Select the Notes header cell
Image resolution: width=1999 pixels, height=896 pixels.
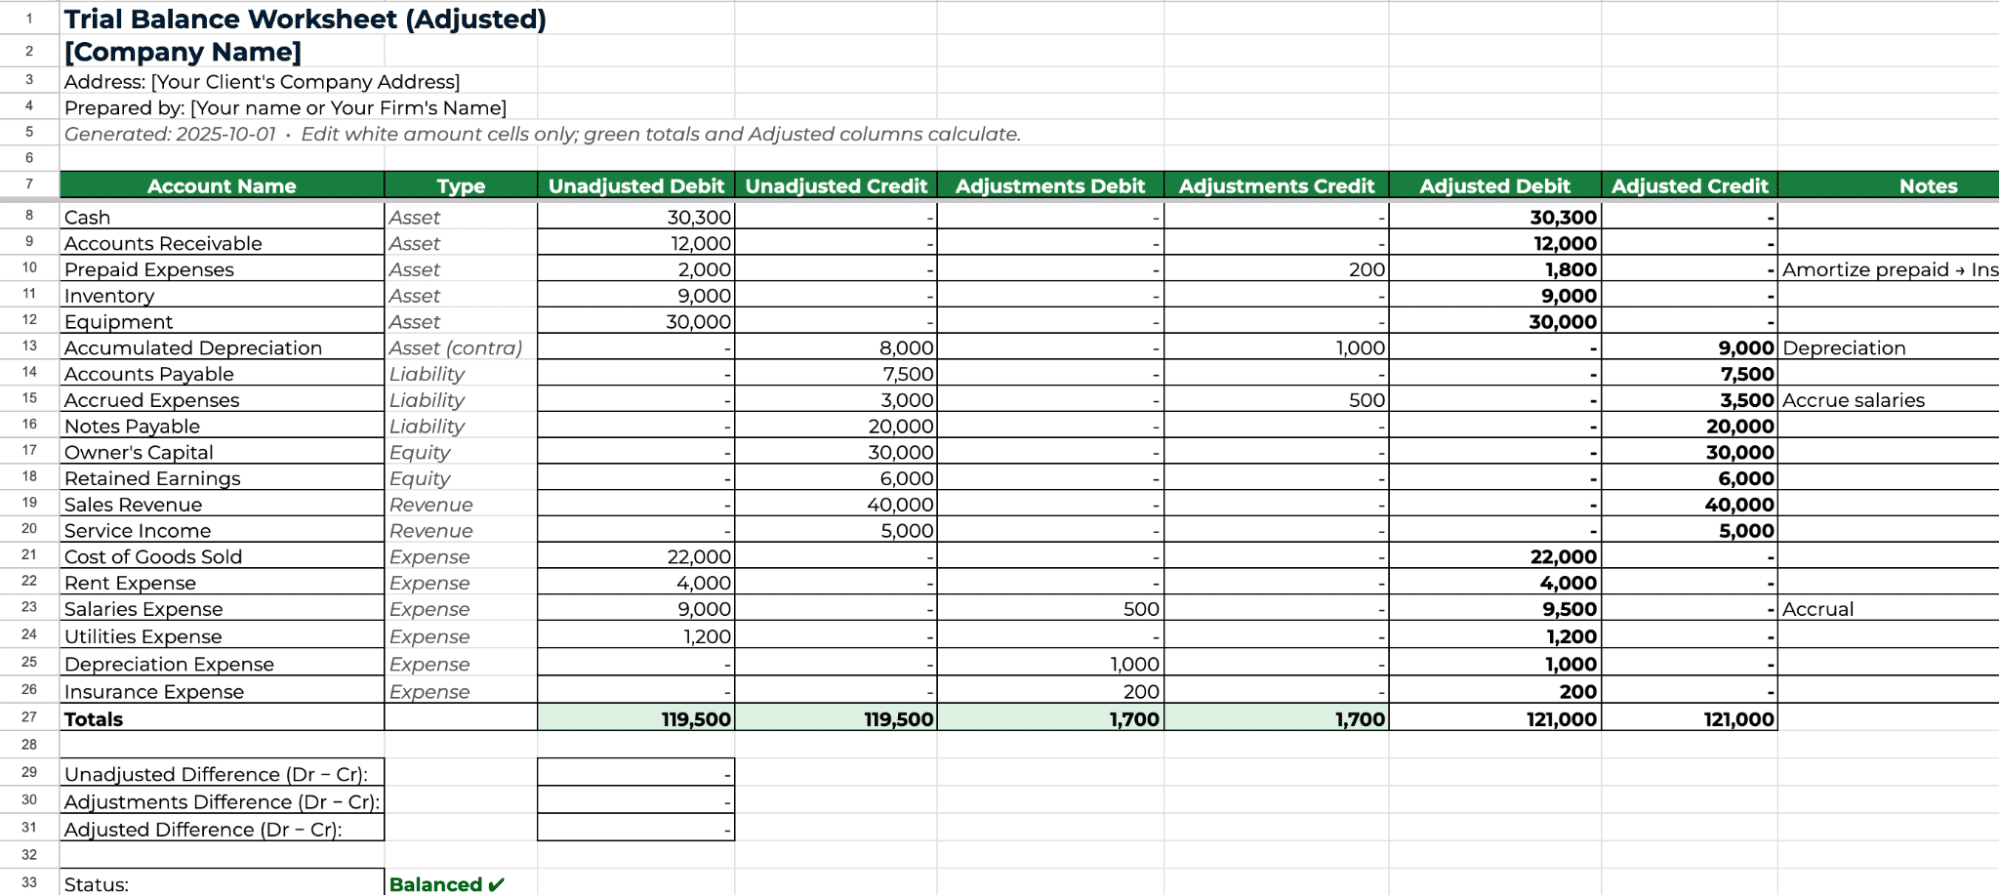1926,186
